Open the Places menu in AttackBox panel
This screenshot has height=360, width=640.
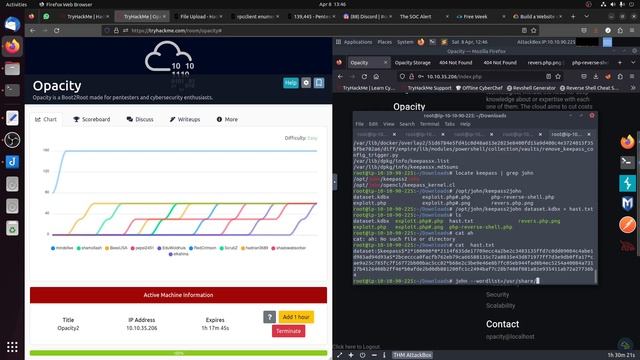(x=384, y=42)
